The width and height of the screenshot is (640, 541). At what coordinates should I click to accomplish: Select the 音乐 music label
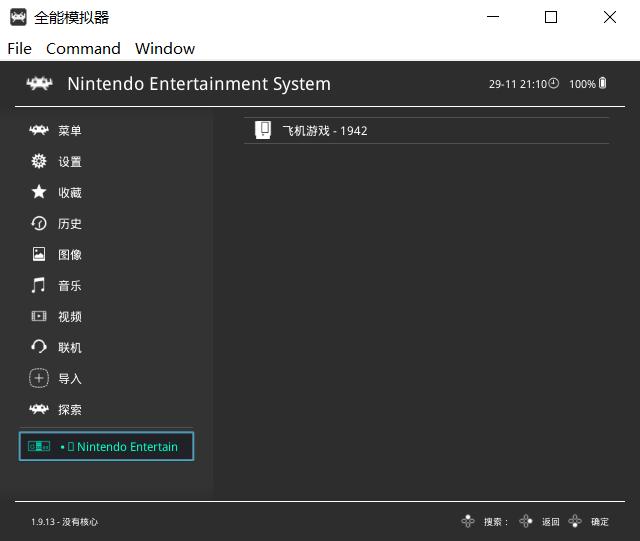click(70, 286)
